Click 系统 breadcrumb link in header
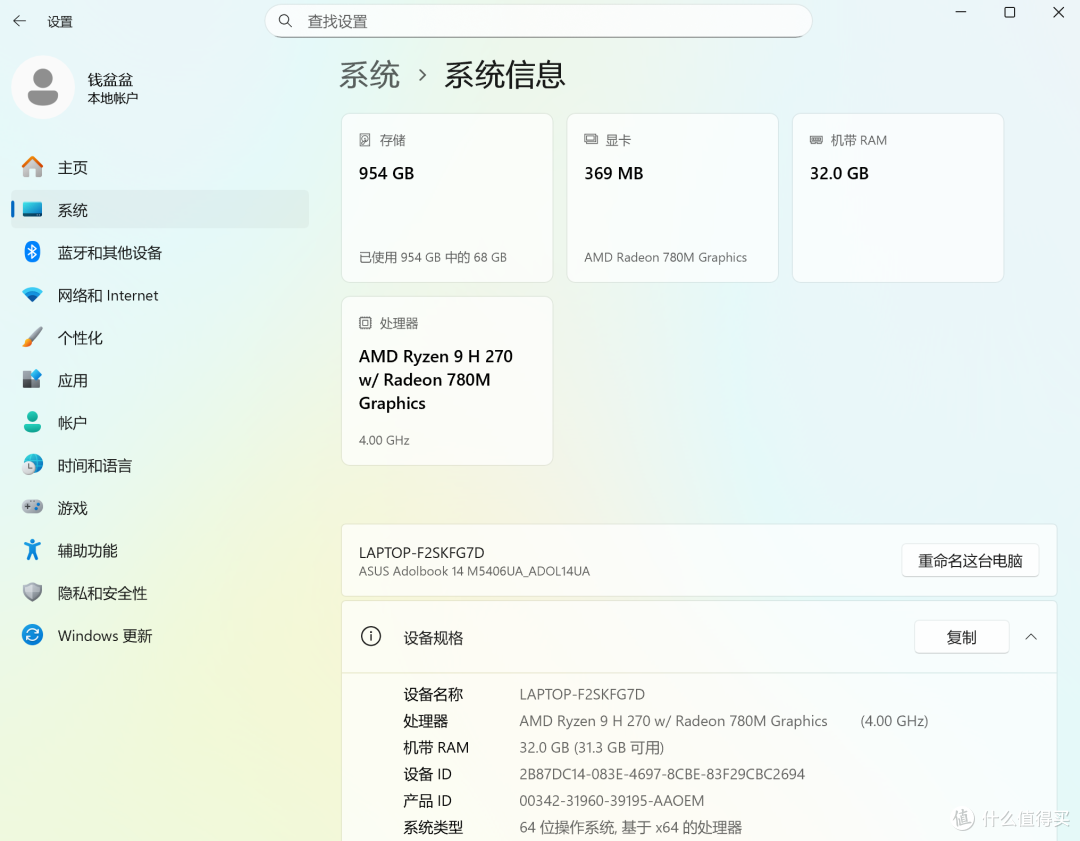Screen dimensions: 1080x841 click(369, 74)
